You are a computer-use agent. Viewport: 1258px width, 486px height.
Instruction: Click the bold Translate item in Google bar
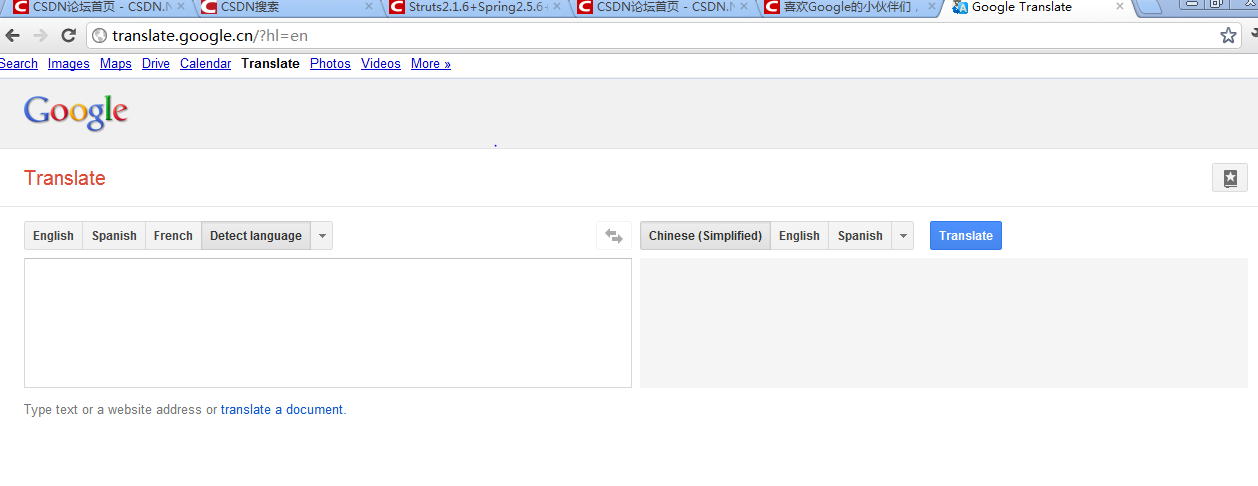click(x=270, y=64)
